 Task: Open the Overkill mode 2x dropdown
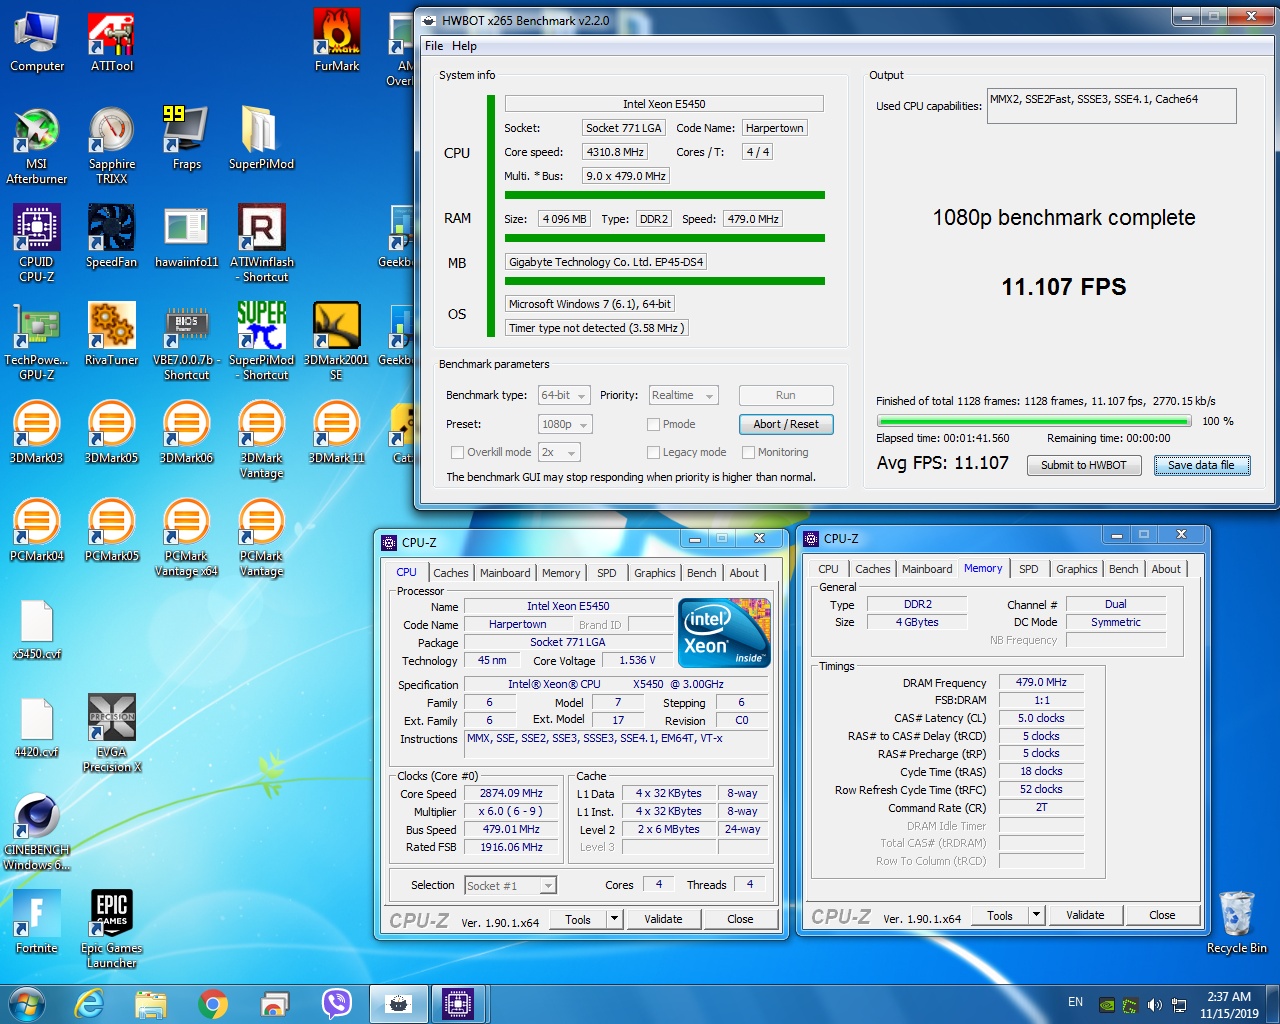tap(559, 452)
